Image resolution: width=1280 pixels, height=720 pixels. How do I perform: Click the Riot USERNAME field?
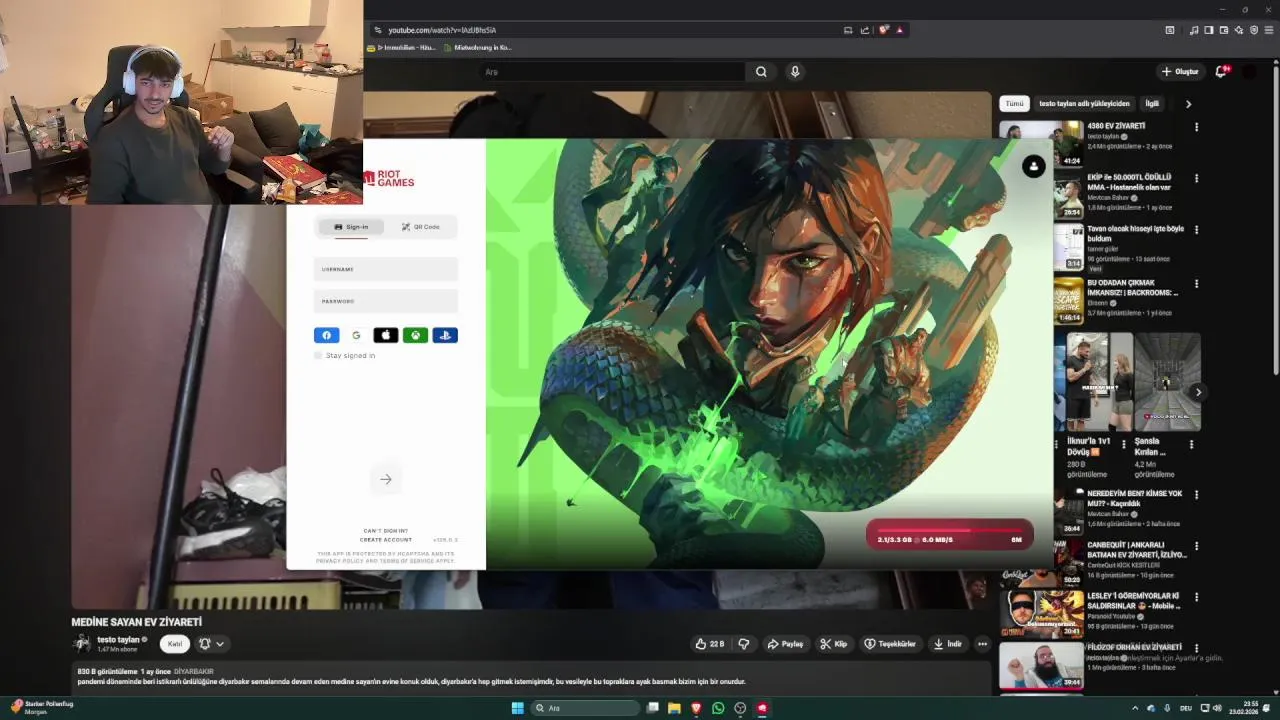tap(386, 269)
